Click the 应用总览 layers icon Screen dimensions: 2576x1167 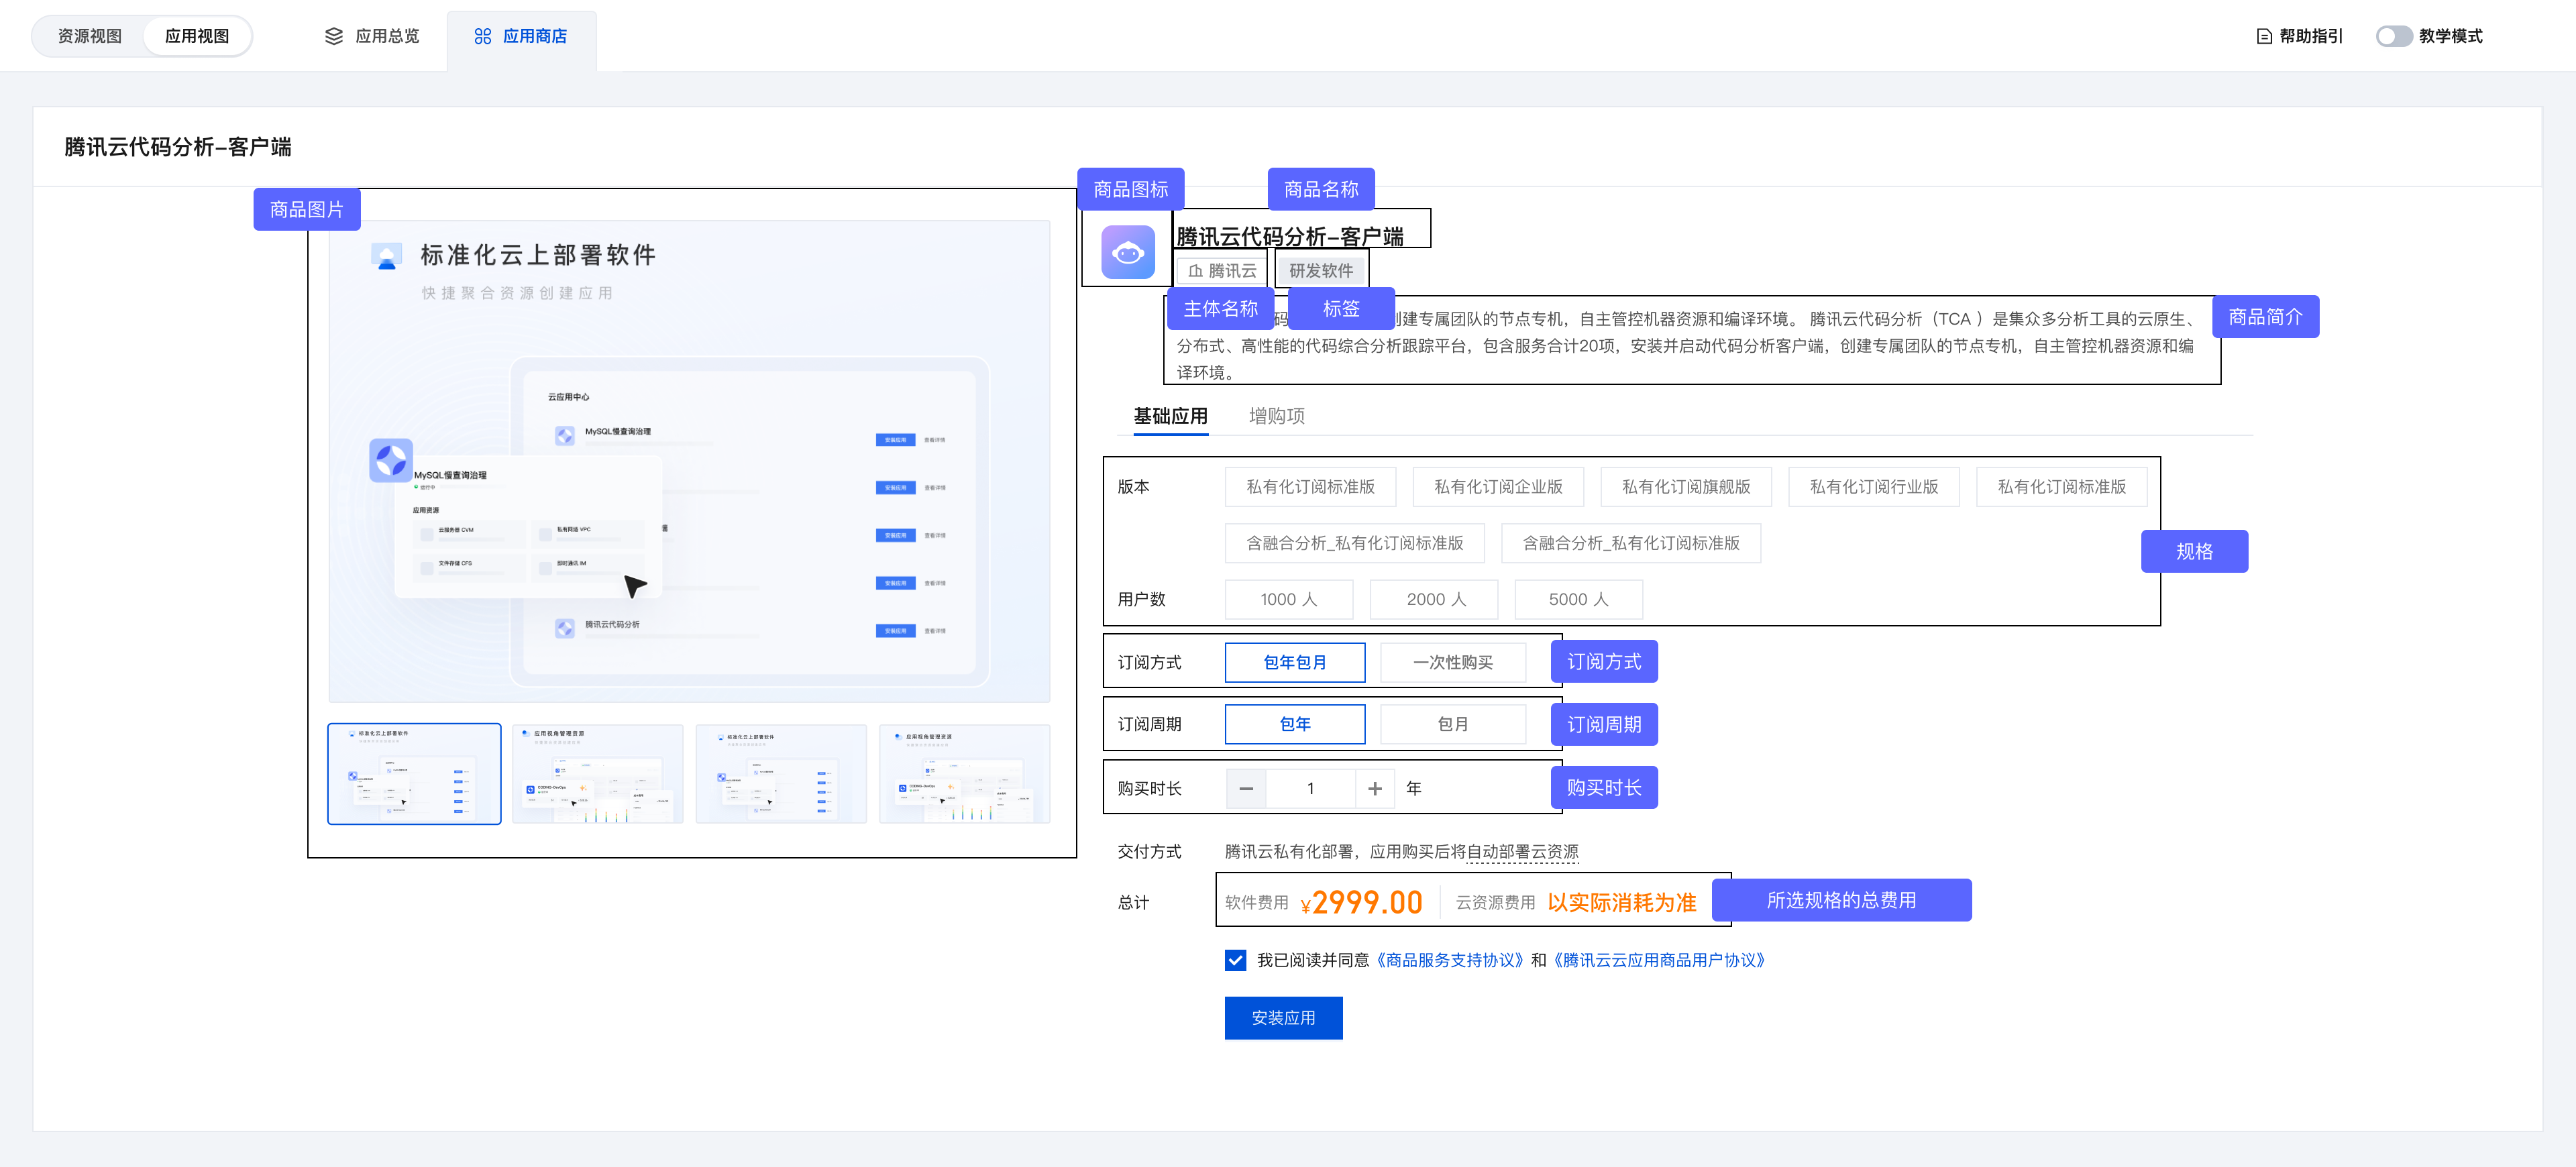click(x=334, y=36)
